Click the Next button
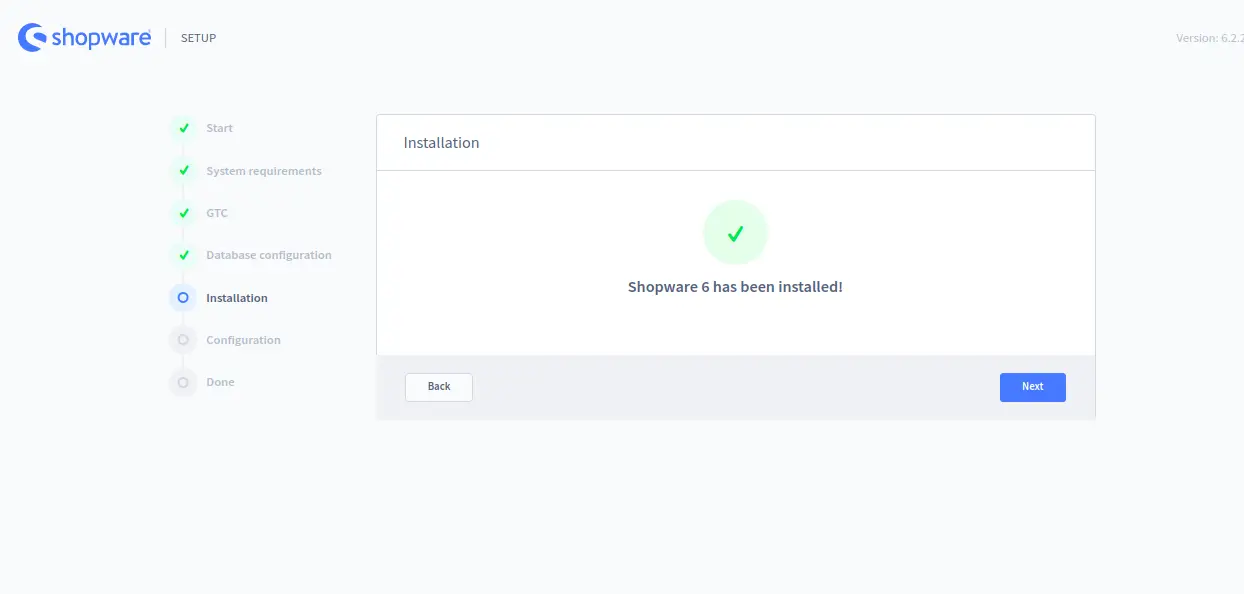 (x=1033, y=387)
